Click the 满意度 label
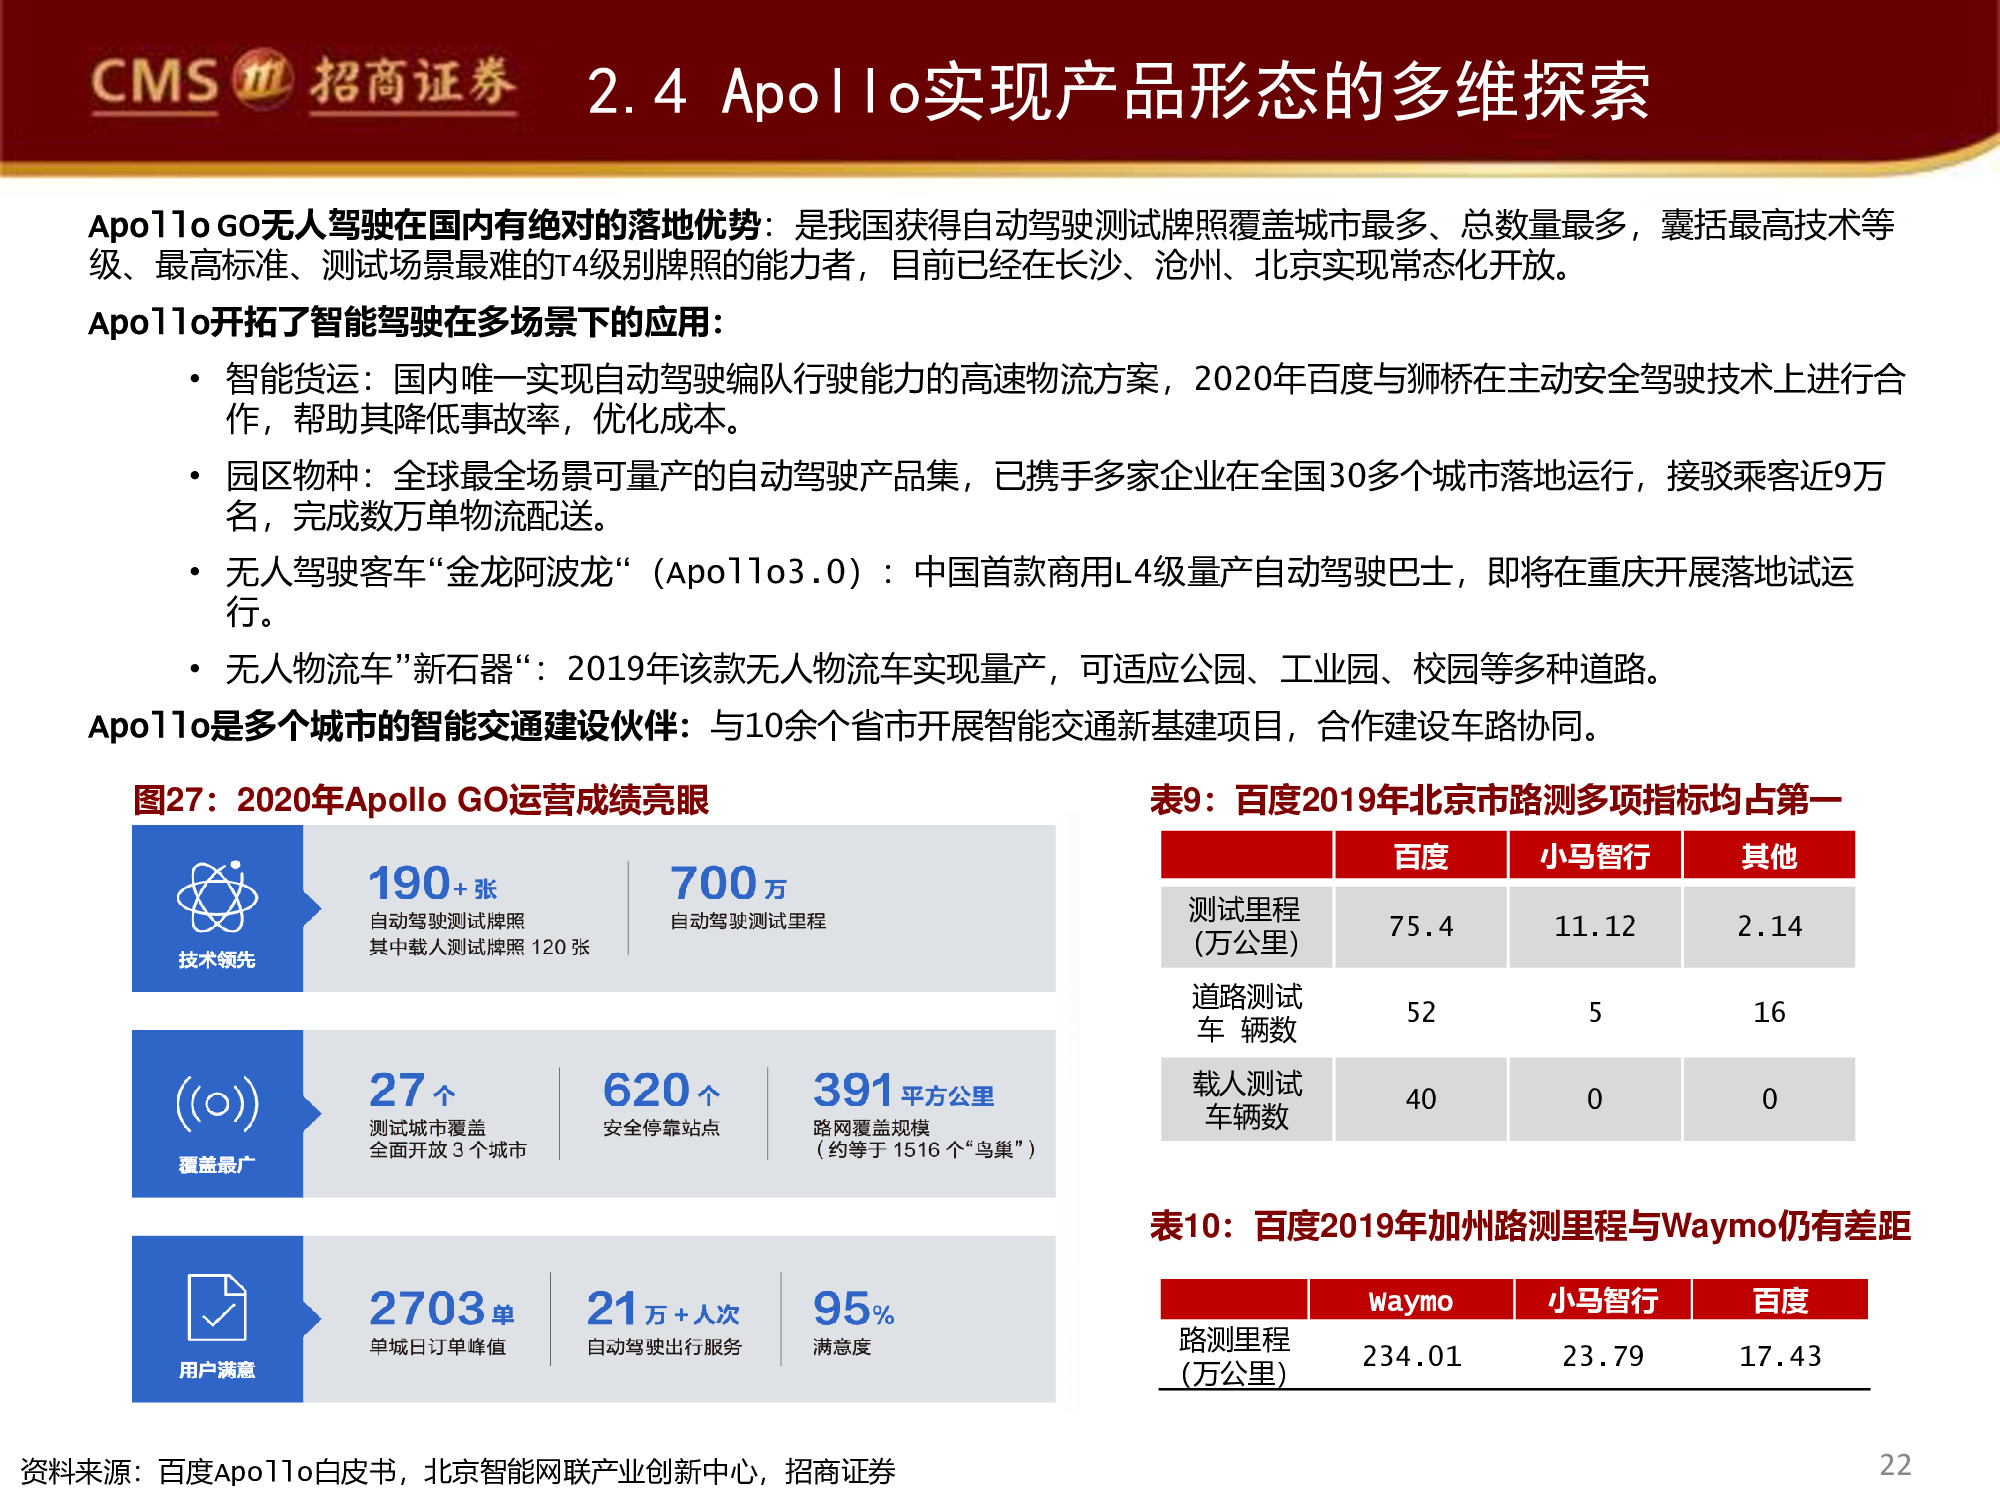Image resolution: width=2000 pixels, height=1500 pixels. (842, 1347)
